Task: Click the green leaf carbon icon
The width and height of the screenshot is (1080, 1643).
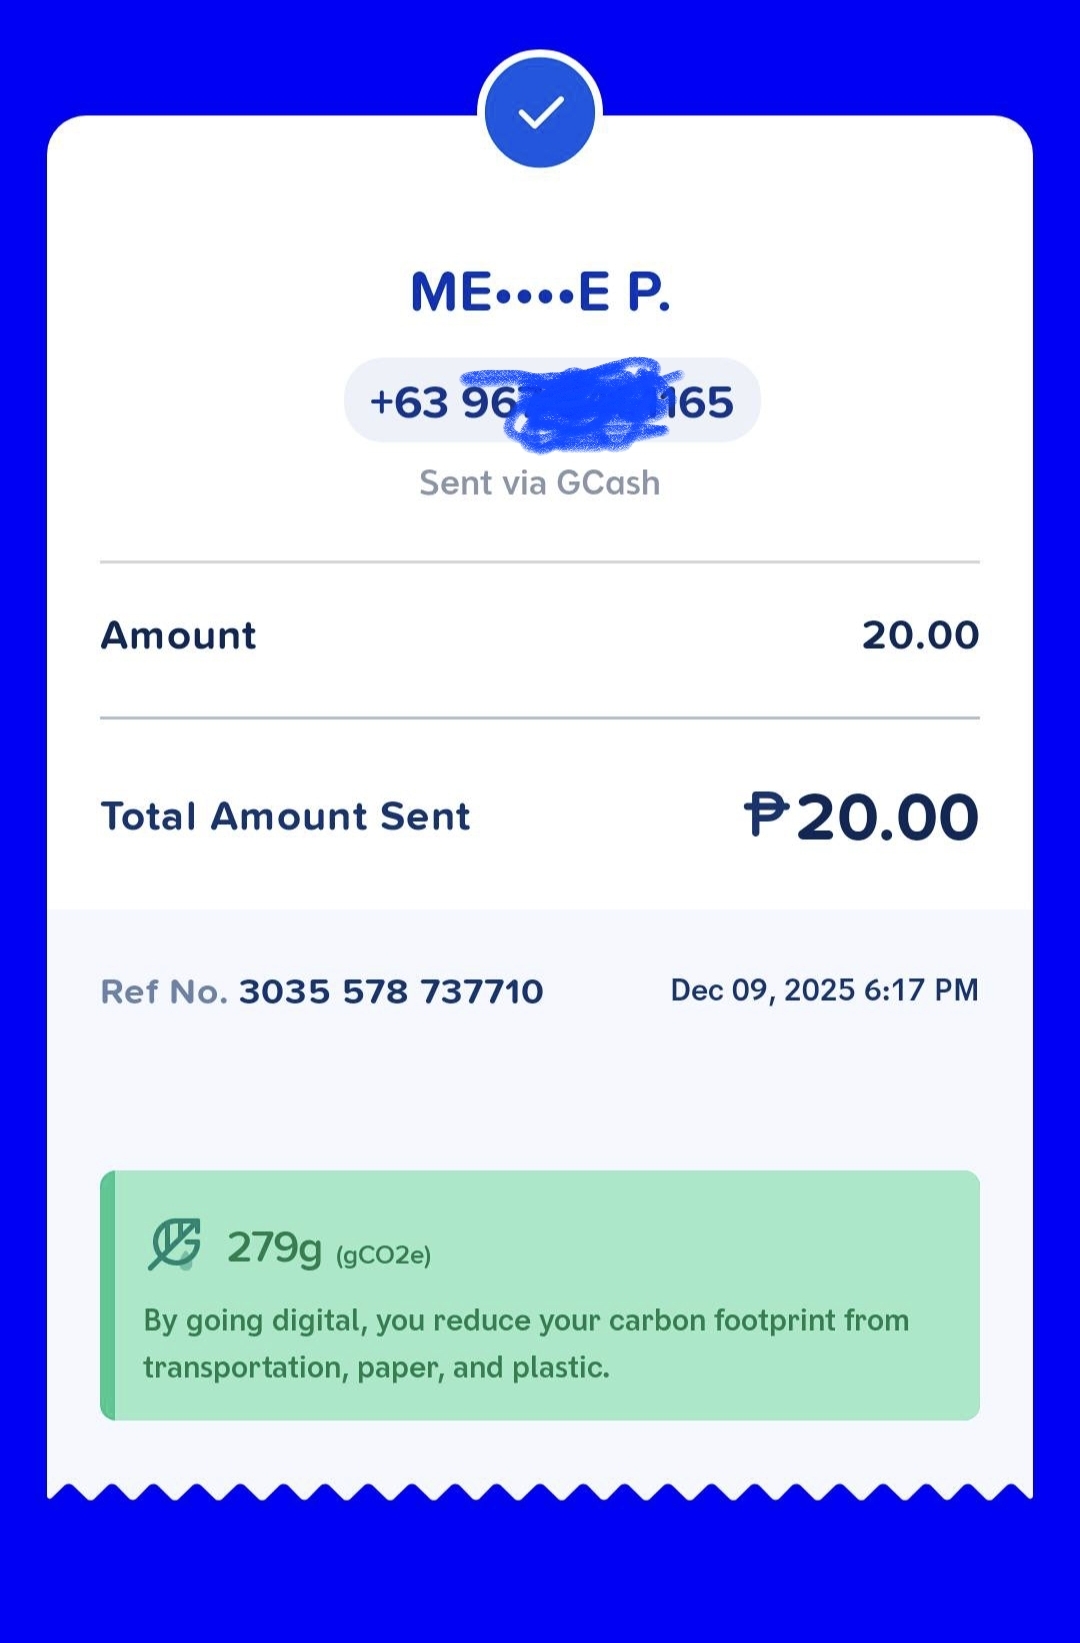Action: [x=175, y=1245]
